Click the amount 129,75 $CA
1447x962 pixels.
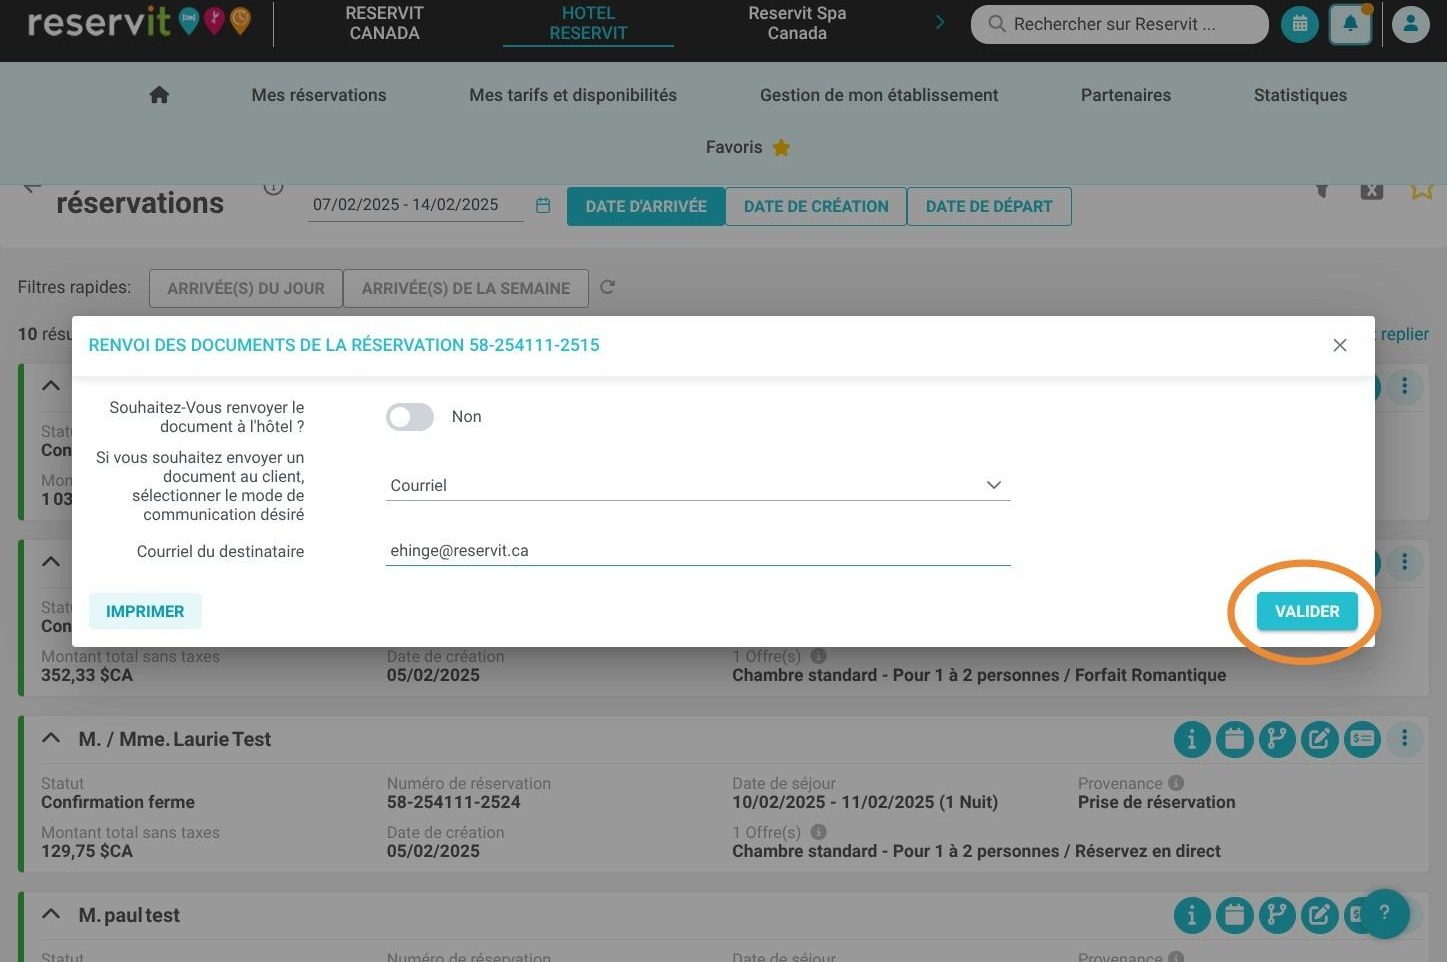(x=87, y=851)
